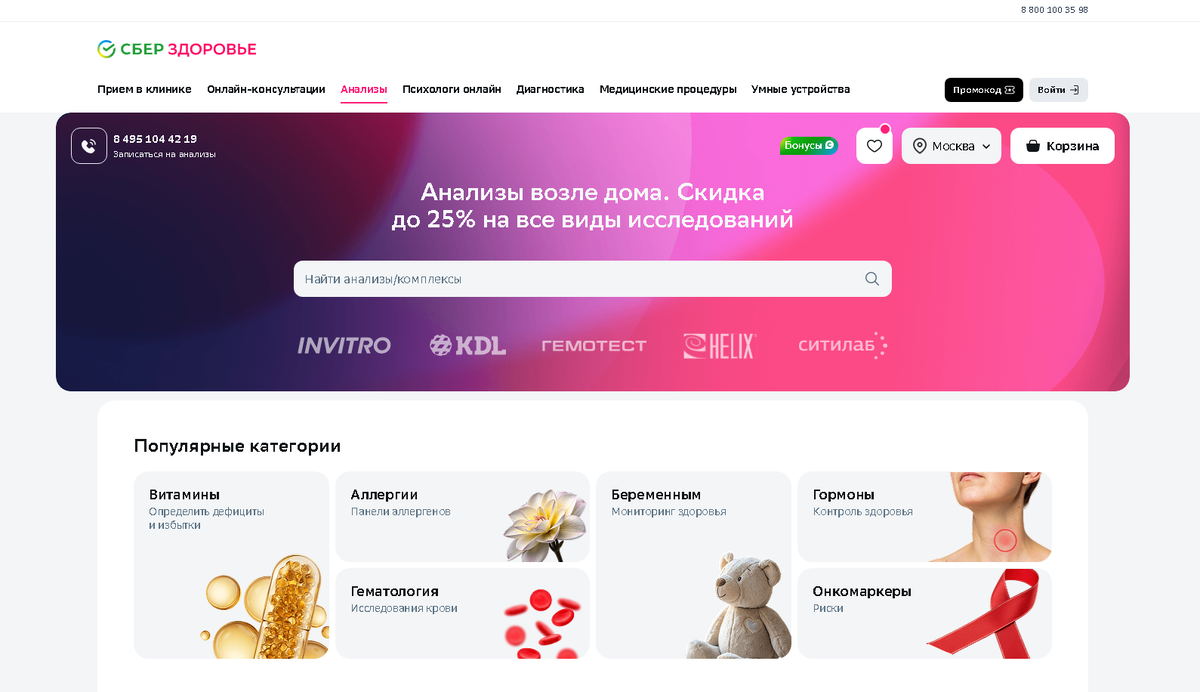Image resolution: width=1200 pixels, height=692 pixels.
Task: Open the Анализы tab
Action: [x=364, y=89]
